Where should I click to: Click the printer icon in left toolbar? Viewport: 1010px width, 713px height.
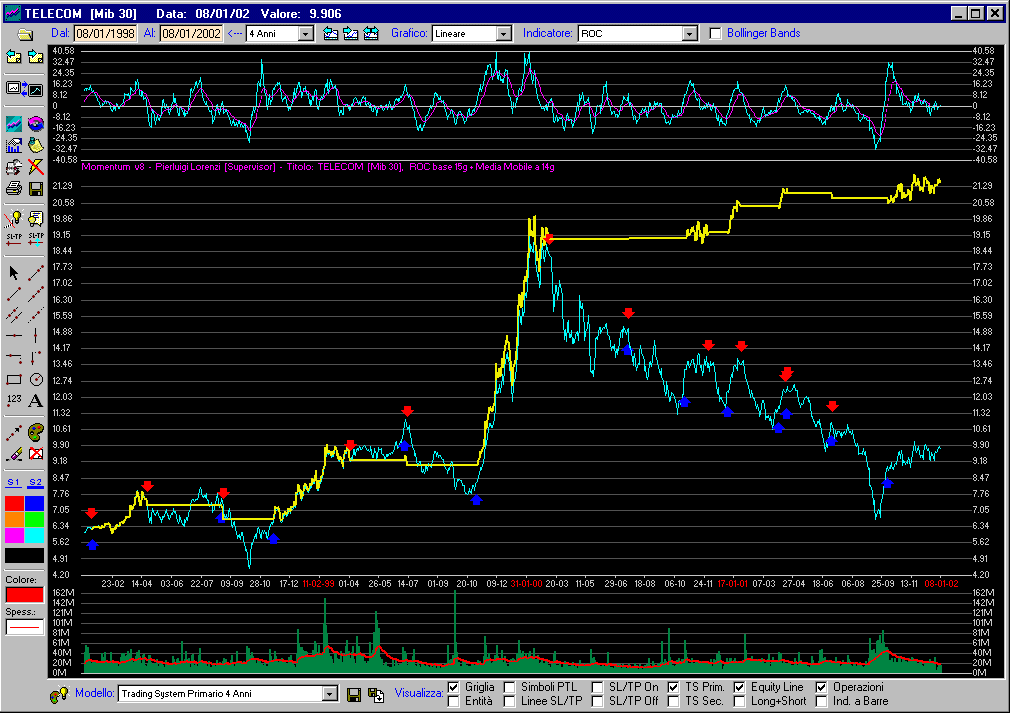[x=14, y=188]
